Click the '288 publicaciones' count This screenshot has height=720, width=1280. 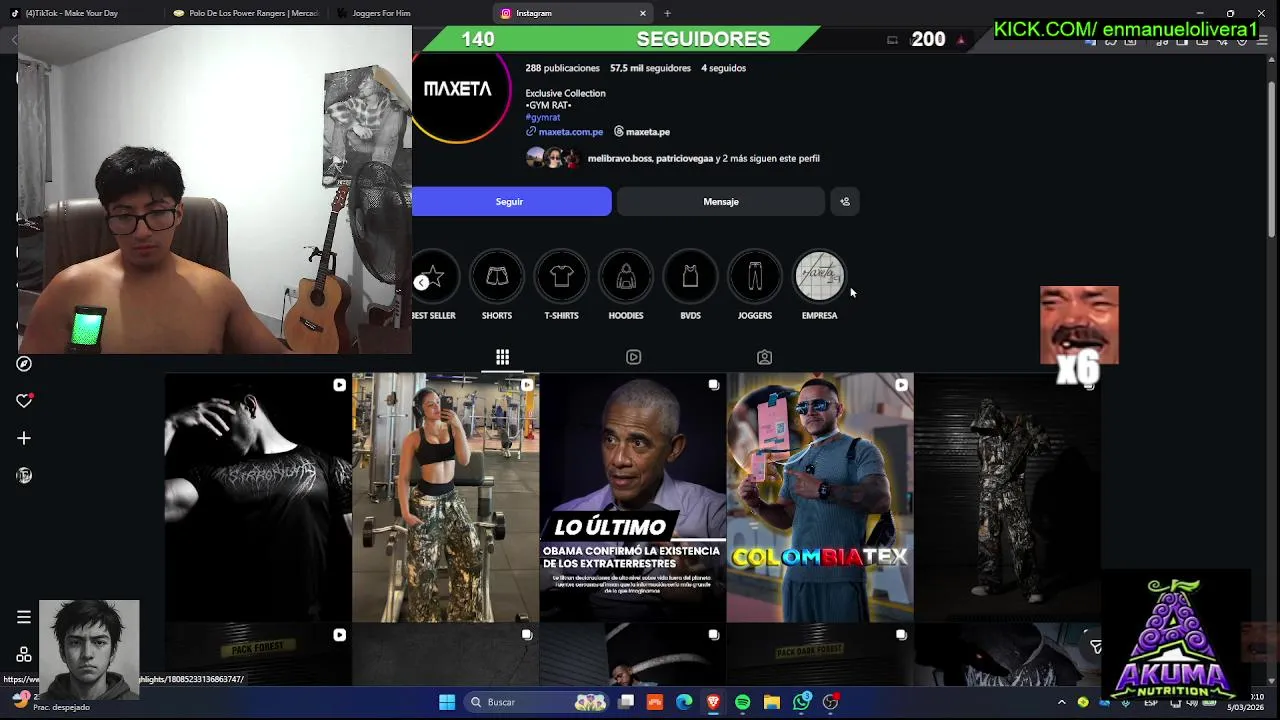pyautogui.click(x=562, y=68)
